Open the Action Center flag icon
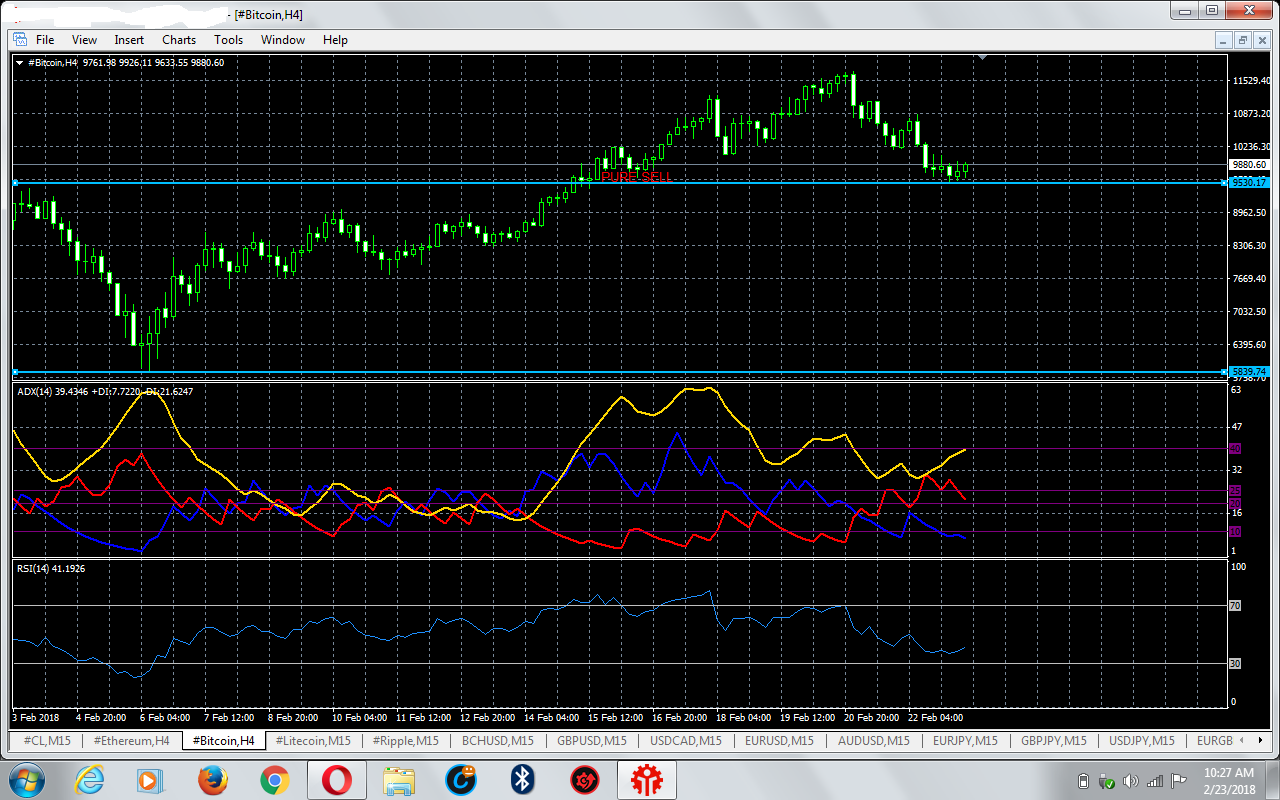Viewport: 1280px width, 800px height. 1178,781
